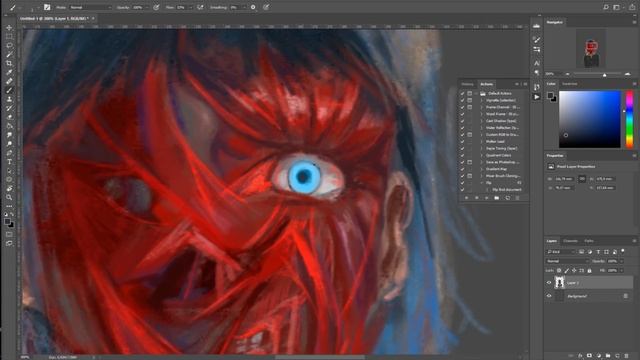Open smoothing options gear

tap(253, 7)
